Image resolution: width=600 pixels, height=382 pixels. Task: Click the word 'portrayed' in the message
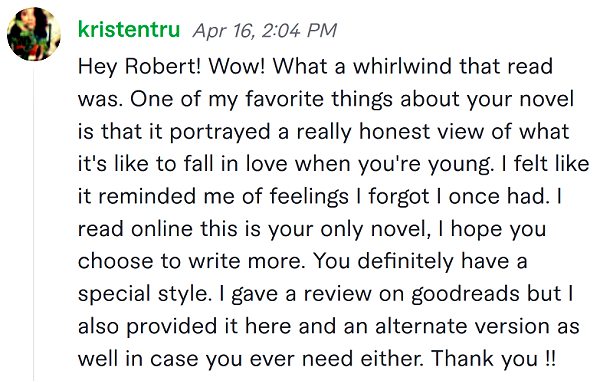pos(220,132)
